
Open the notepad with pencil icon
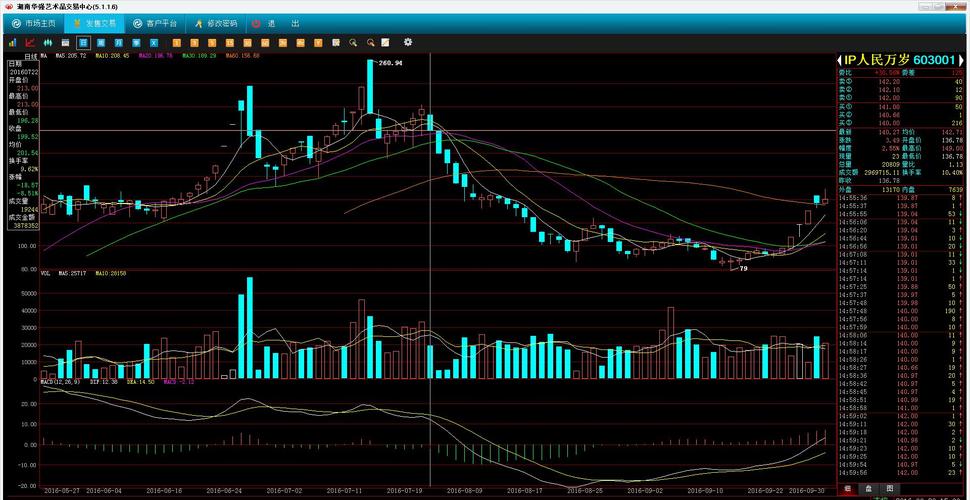385,43
